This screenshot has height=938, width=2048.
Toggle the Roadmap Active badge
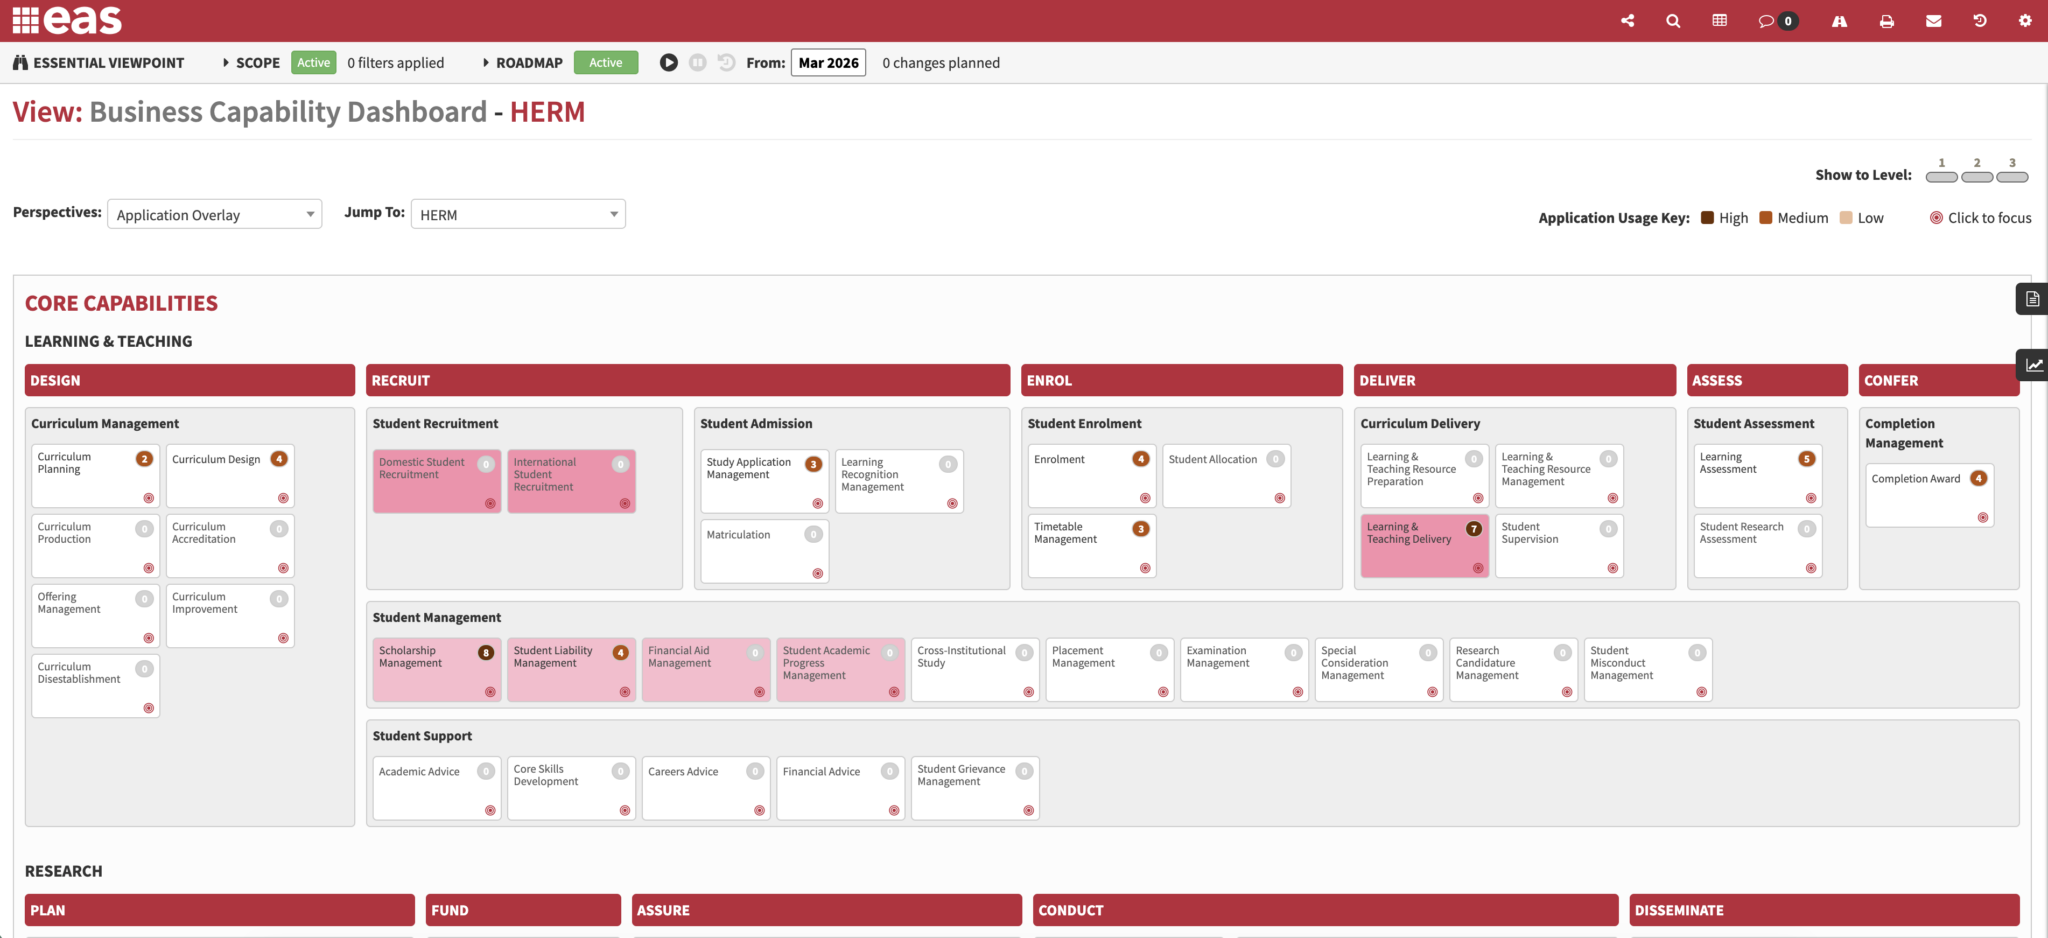pos(606,63)
